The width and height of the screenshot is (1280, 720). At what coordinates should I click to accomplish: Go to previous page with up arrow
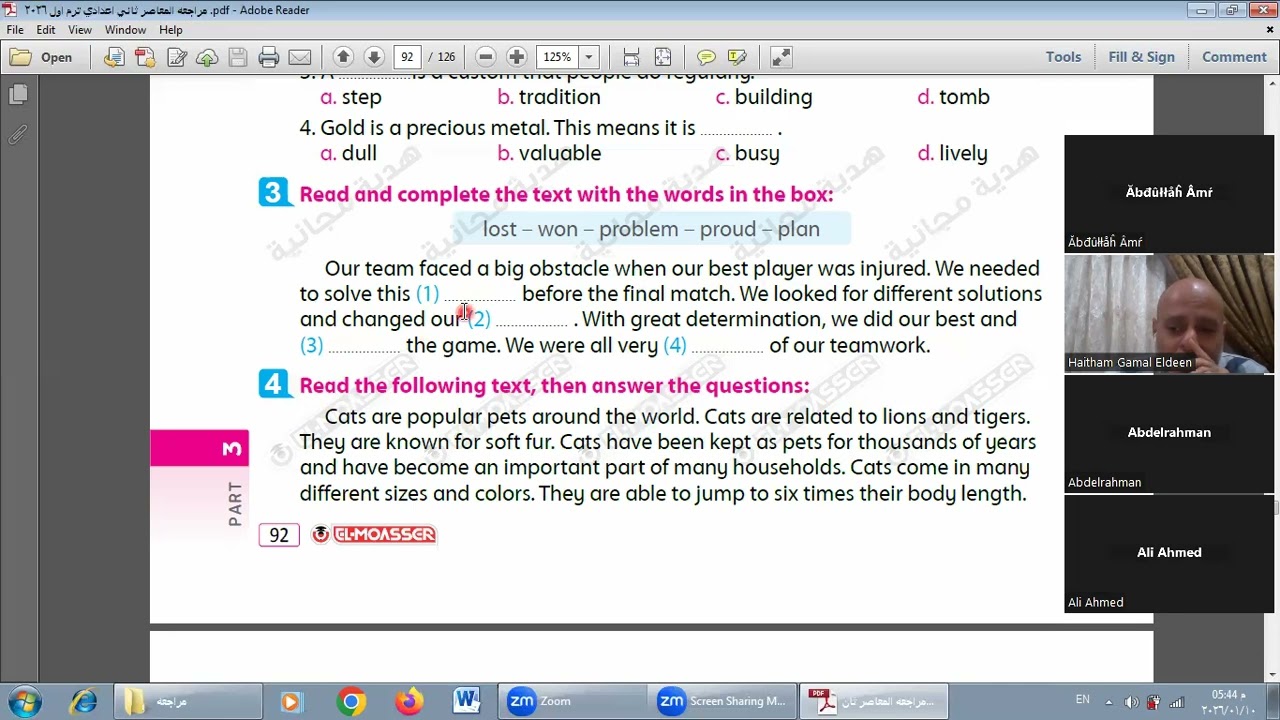pyautogui.click(x=343, y=57)
